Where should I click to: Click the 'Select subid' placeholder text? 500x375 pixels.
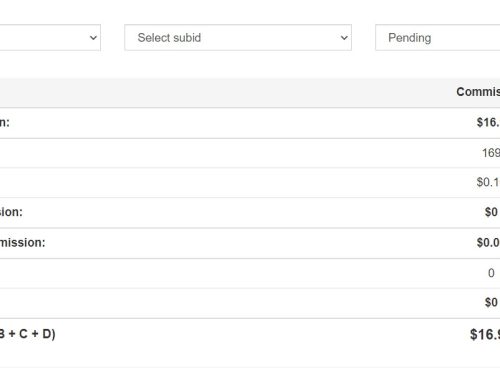click(169, 38)
